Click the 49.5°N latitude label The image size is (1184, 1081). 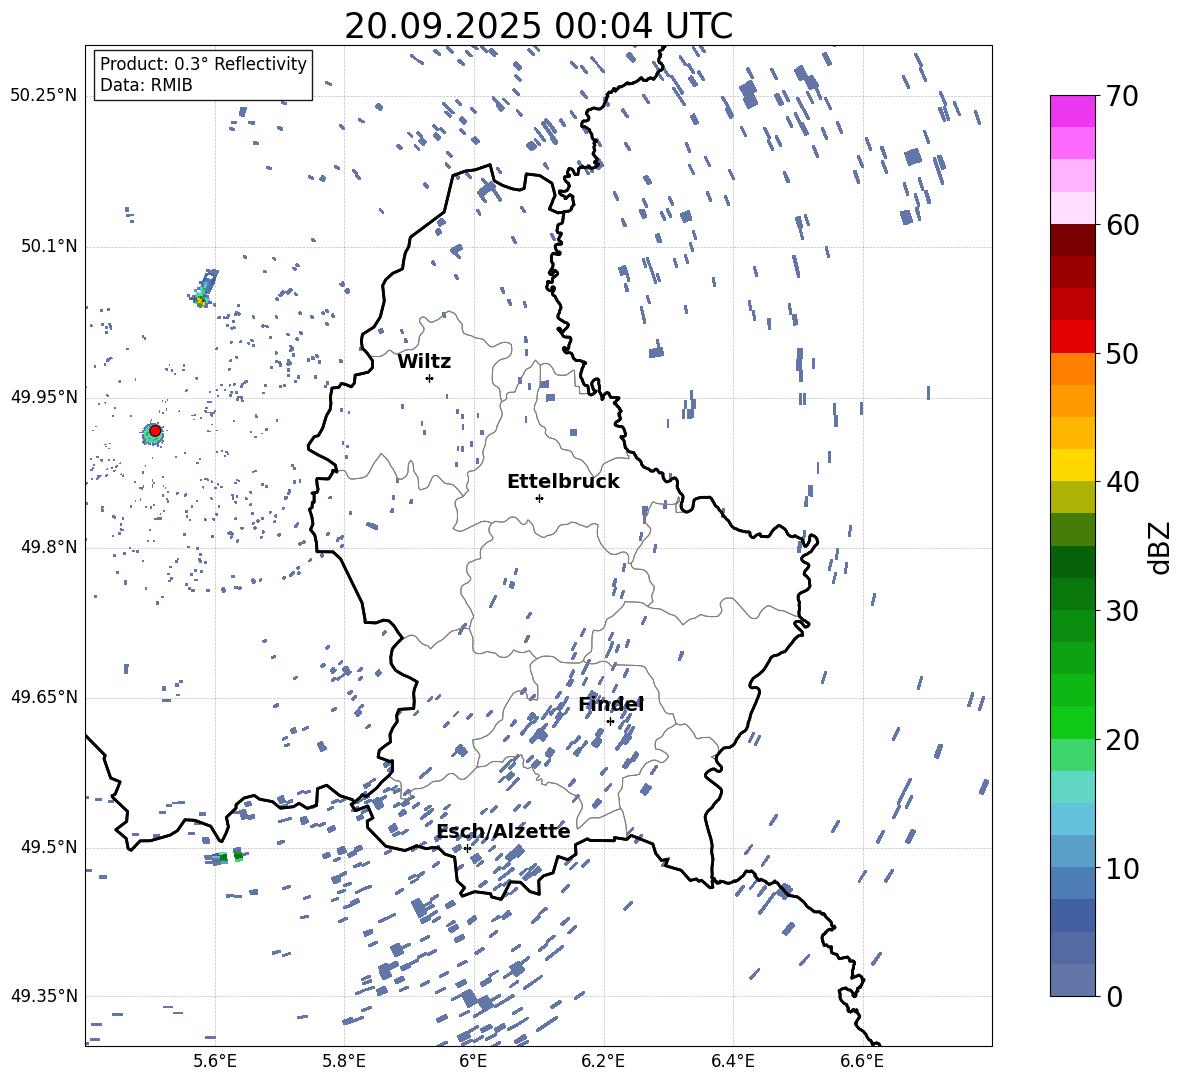coord(48,846)
